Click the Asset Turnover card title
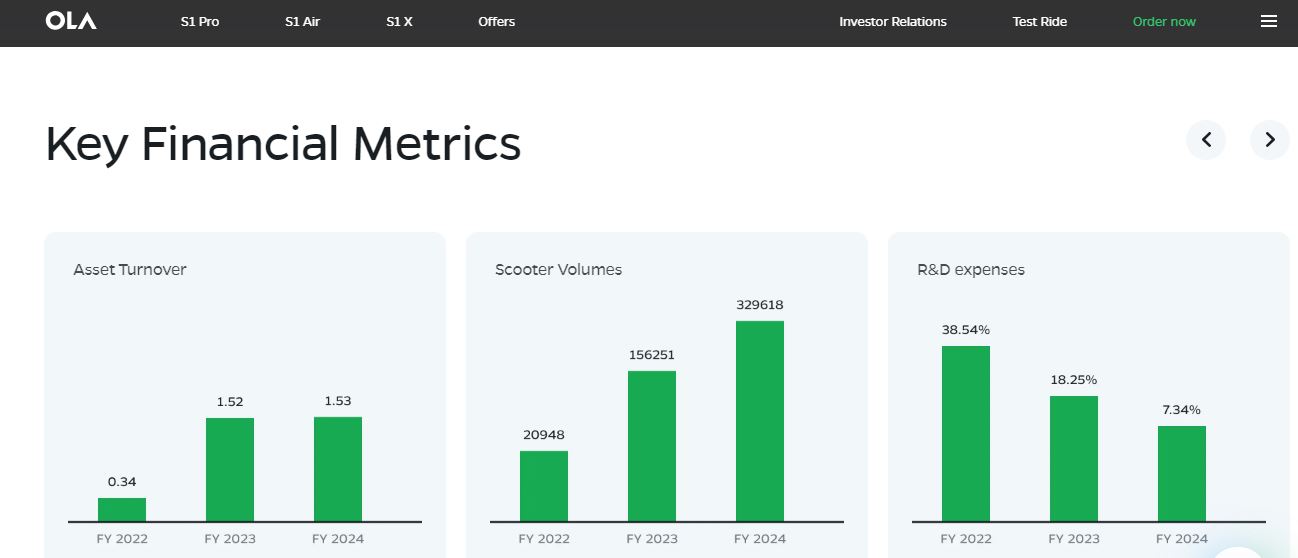 point(130,269)
